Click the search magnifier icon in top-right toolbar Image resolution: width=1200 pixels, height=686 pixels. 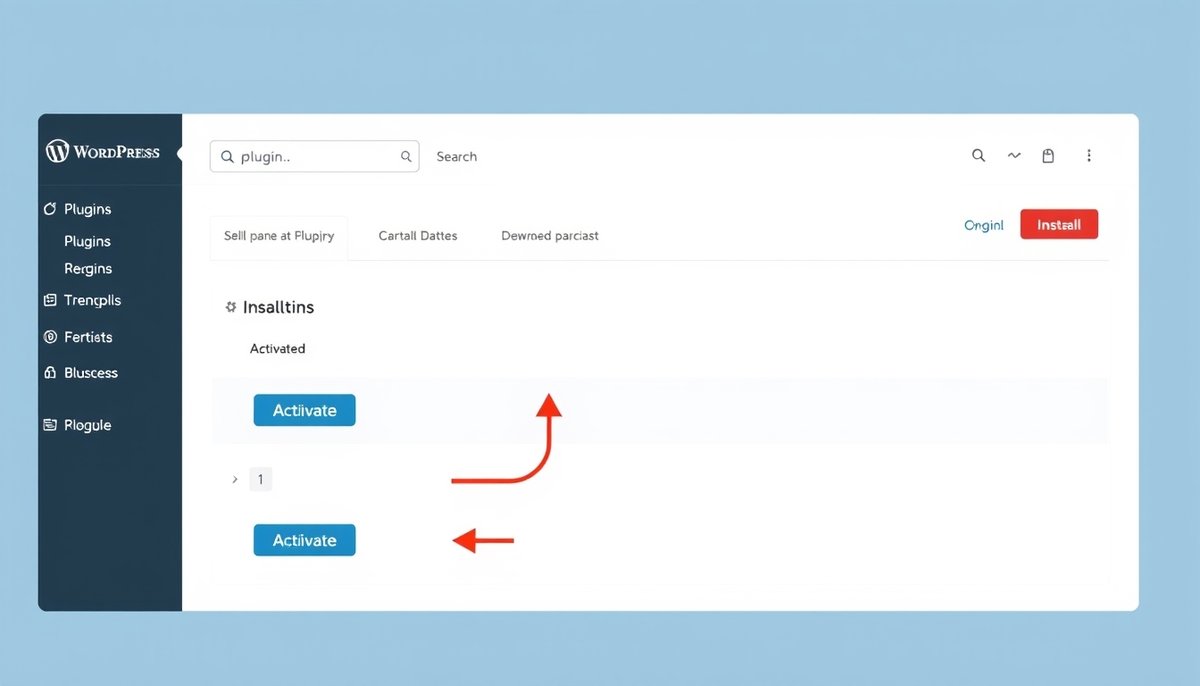click(979, 156)
